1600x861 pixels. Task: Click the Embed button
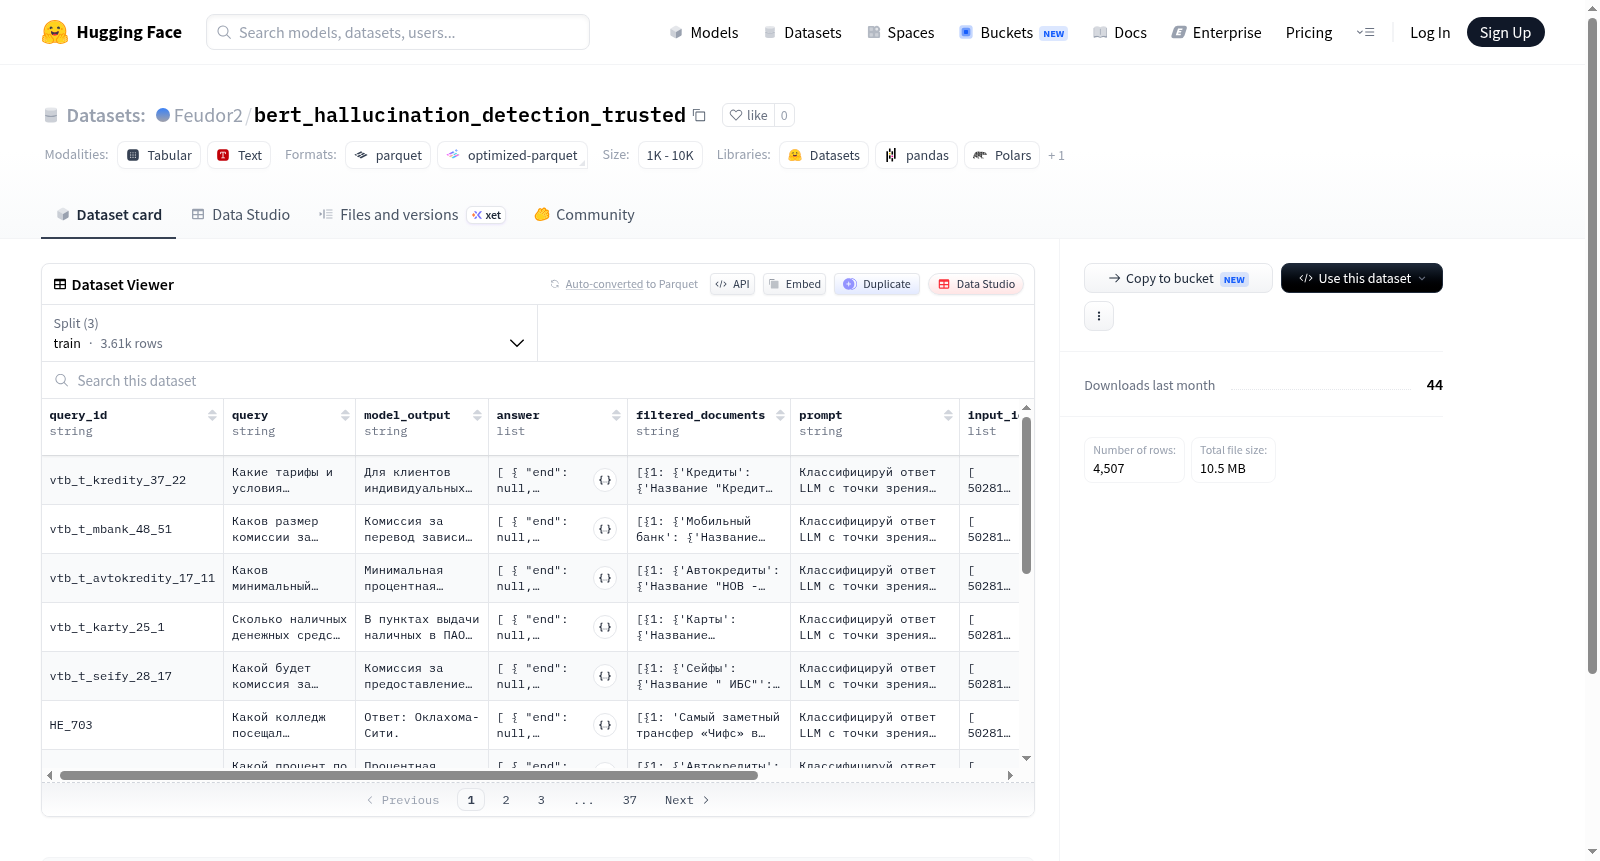tap(794, 284)
